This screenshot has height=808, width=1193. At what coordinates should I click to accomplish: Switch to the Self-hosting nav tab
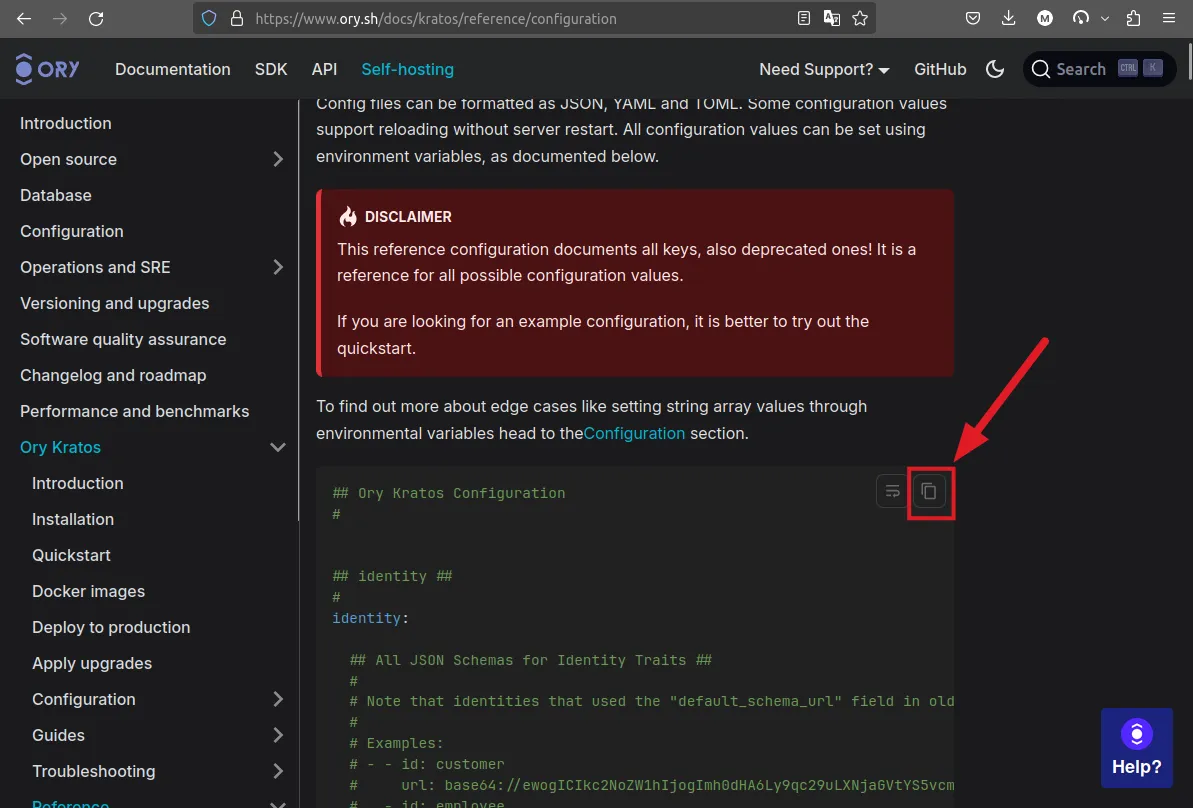click(x=407, y=69)
